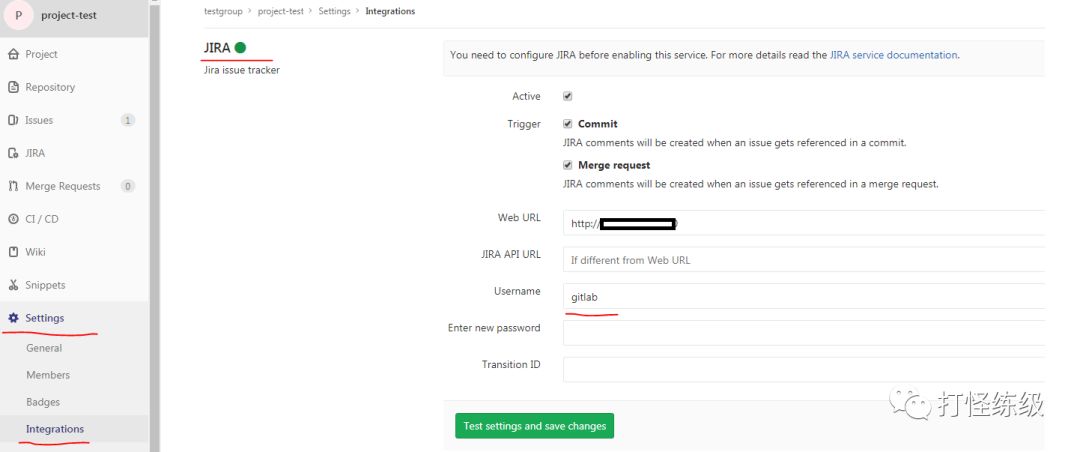
Task: Click project-test in the breadcrumb
Action: pyautogui.click(x=280, y=11)
